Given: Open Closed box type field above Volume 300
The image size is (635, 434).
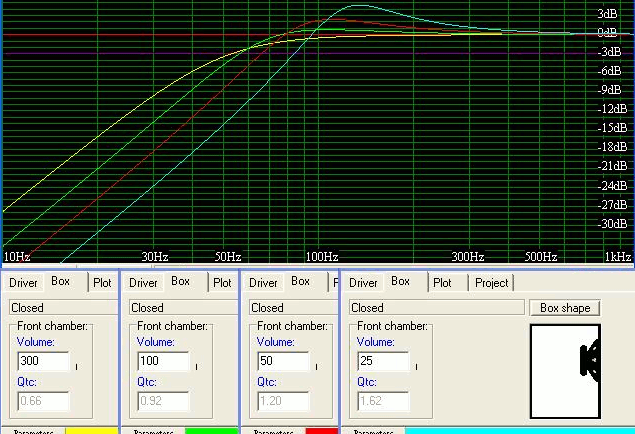Looking at the screenshot, I should tap(64, 308).
